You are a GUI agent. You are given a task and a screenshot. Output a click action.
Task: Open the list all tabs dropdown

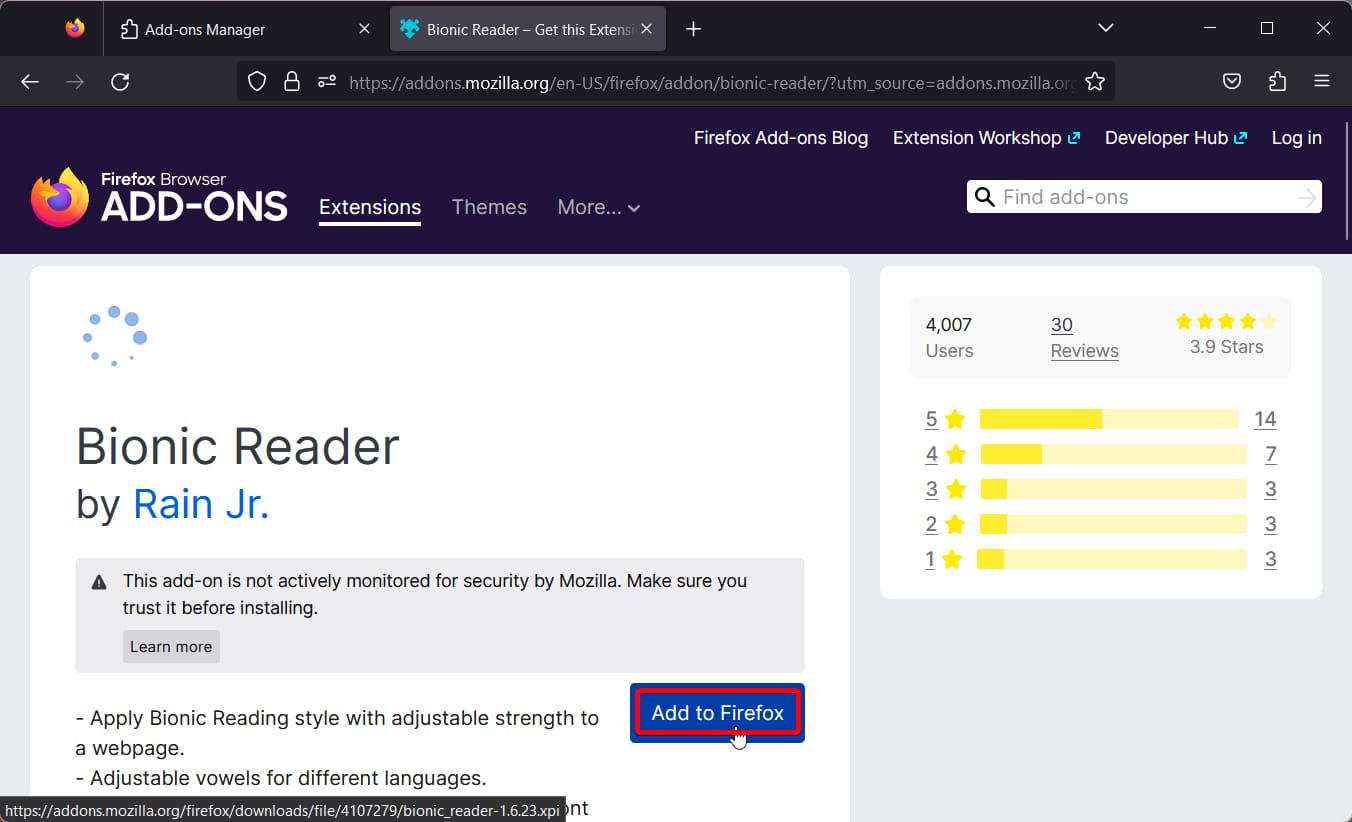1105,28
